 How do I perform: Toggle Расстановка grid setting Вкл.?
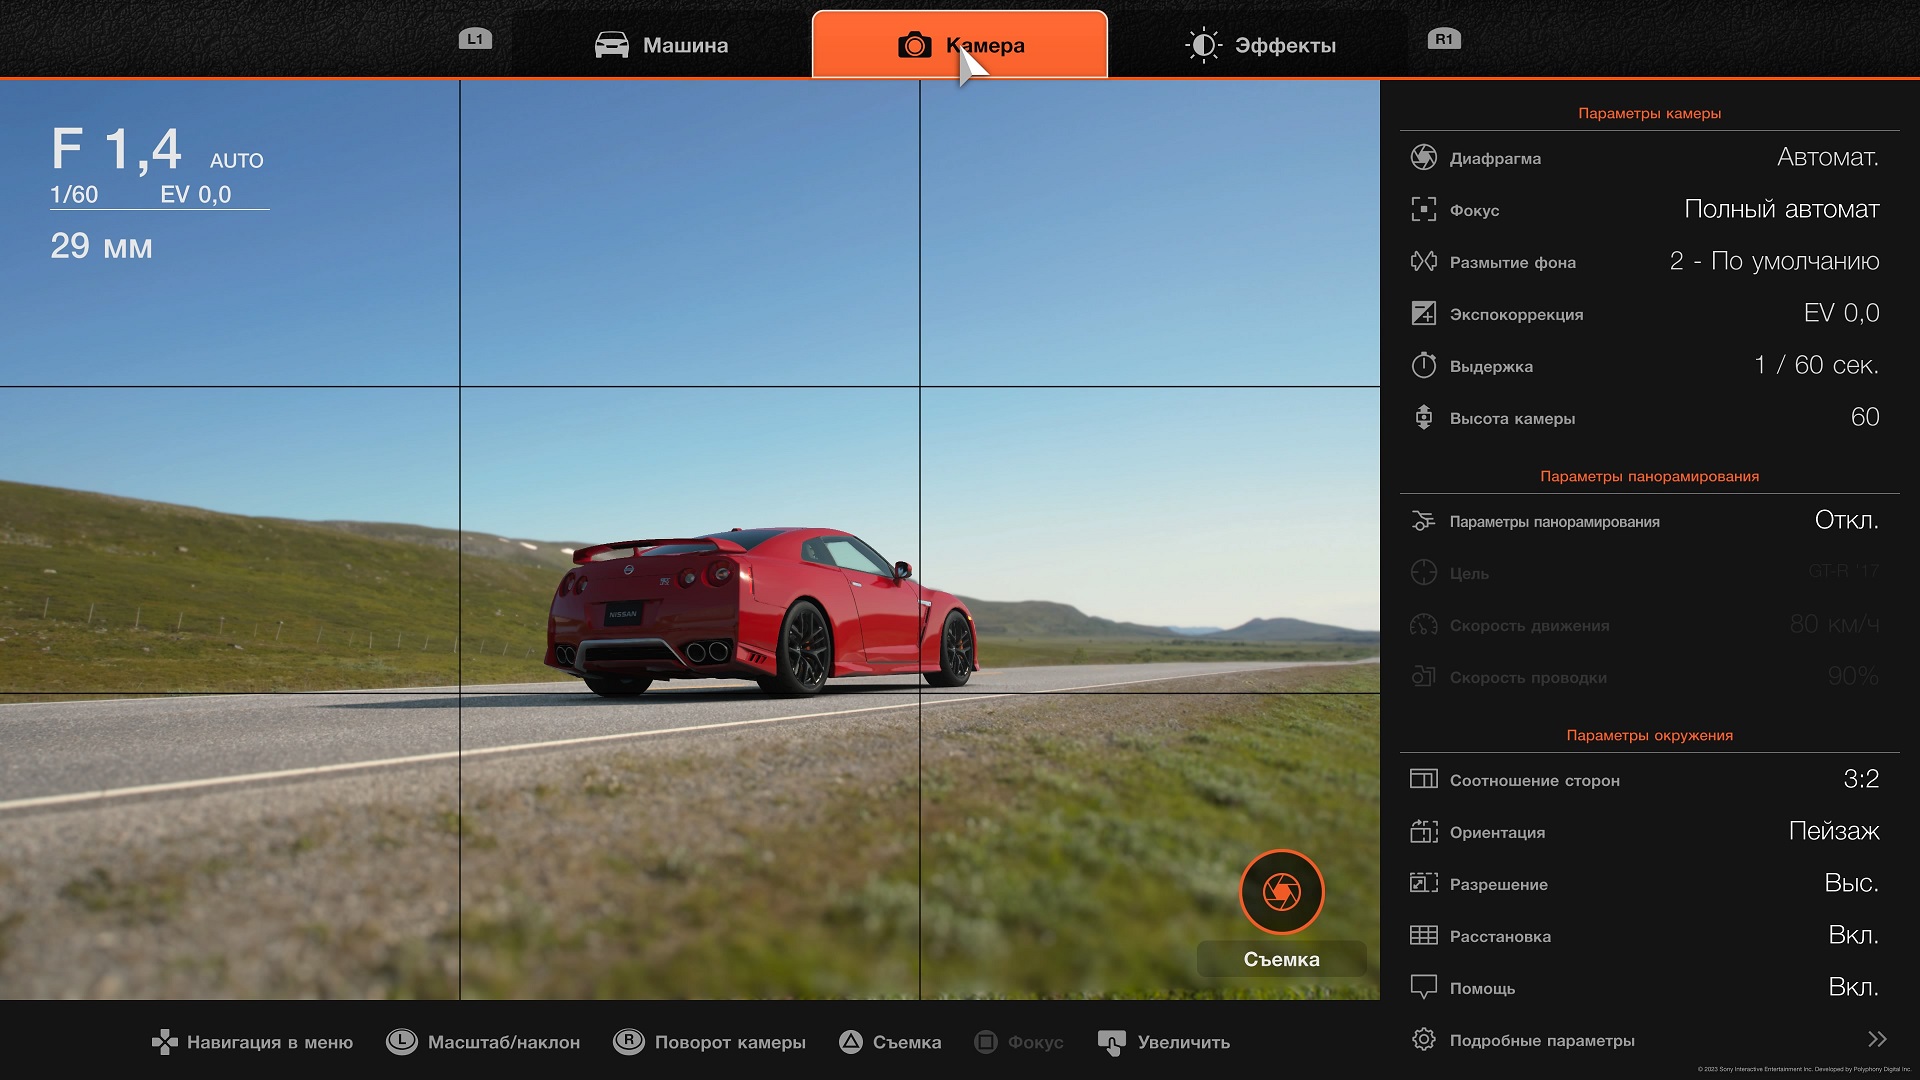coord(1852,936)
